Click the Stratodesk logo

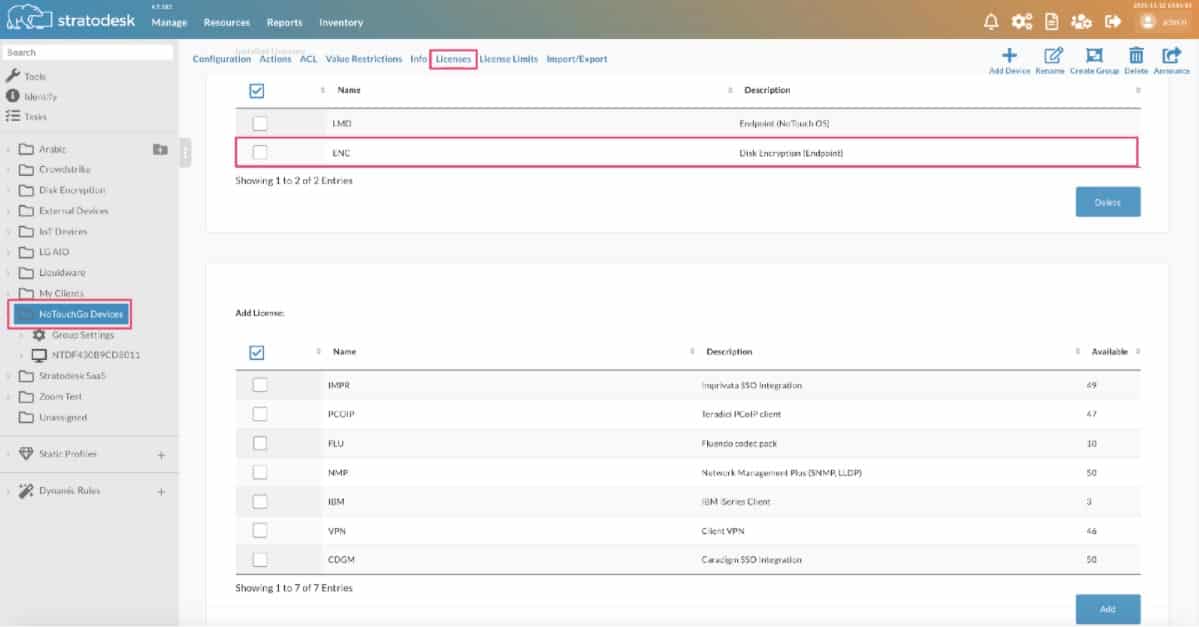[70, 19]
